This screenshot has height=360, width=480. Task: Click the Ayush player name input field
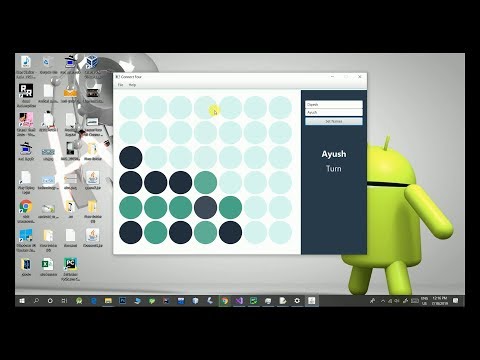[x=334, y=112]
